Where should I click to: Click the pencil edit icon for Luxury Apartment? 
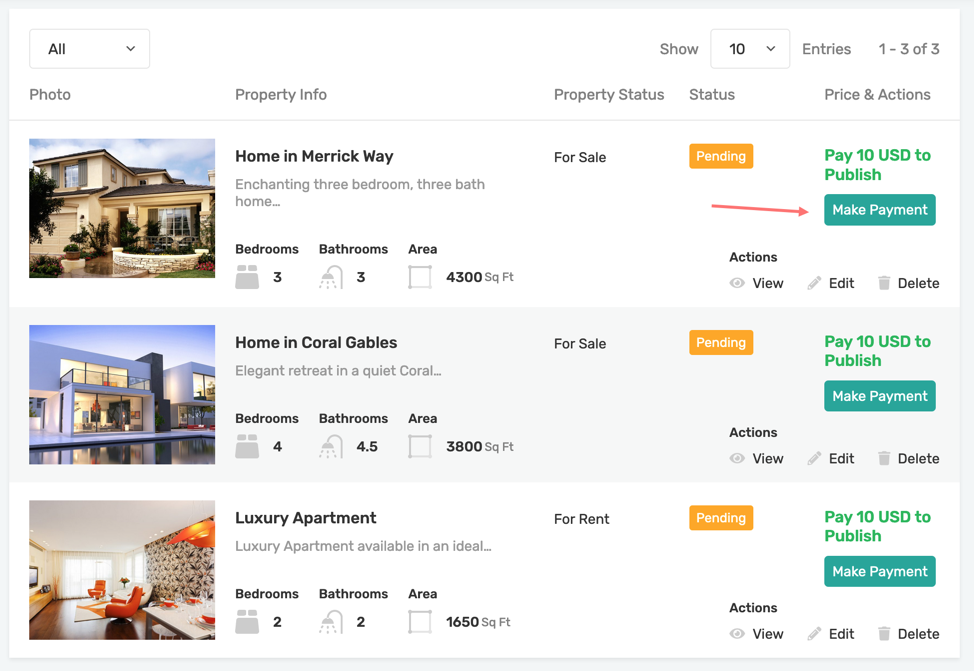(814, 634)
